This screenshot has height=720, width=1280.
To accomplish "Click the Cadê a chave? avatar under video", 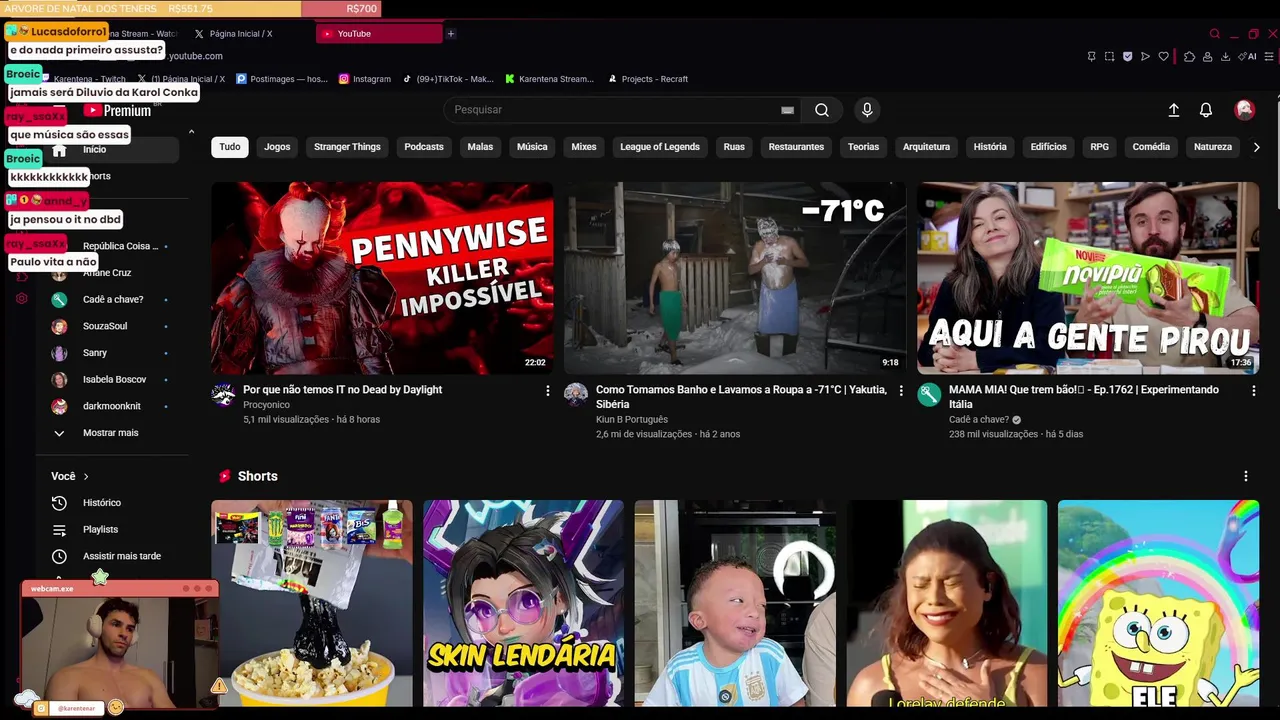I will 929,394.
